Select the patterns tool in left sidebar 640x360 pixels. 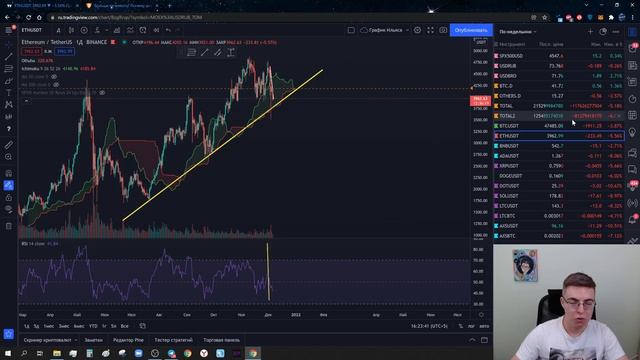pyautogui.click(x=9, y=104)
